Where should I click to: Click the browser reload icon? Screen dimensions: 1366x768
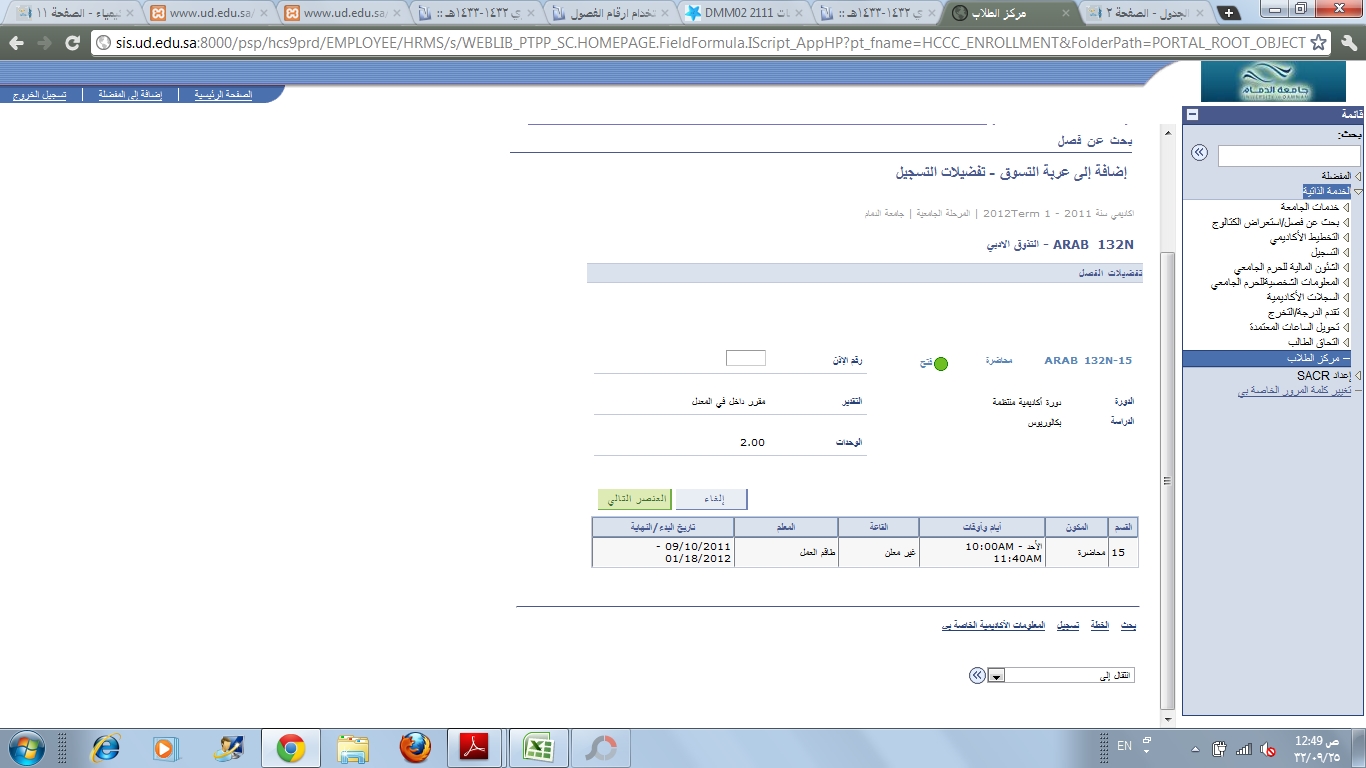click(72, 43)
